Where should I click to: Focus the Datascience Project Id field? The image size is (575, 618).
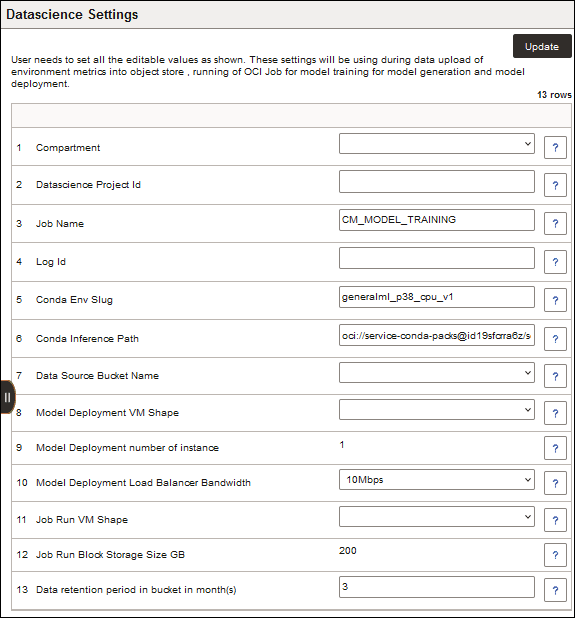tap(437, 181)
